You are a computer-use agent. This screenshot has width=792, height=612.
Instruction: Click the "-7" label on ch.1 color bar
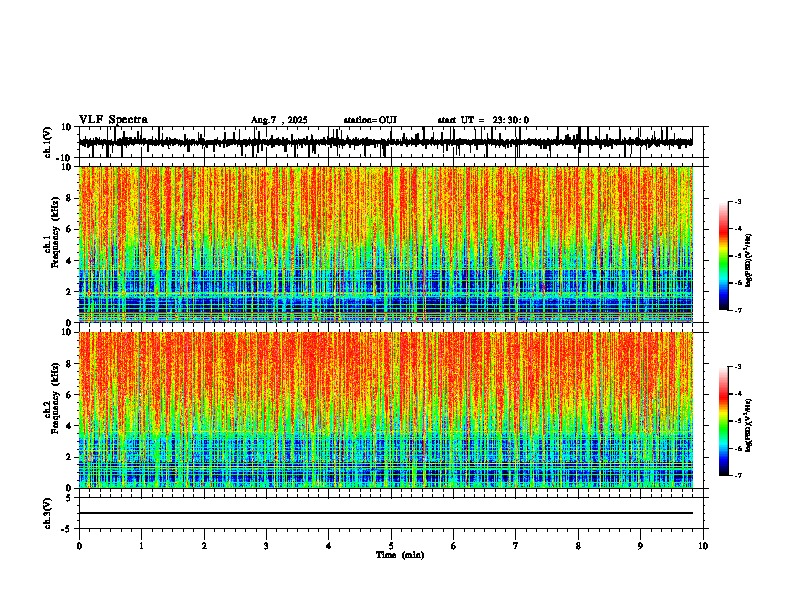tap(737, 310)
